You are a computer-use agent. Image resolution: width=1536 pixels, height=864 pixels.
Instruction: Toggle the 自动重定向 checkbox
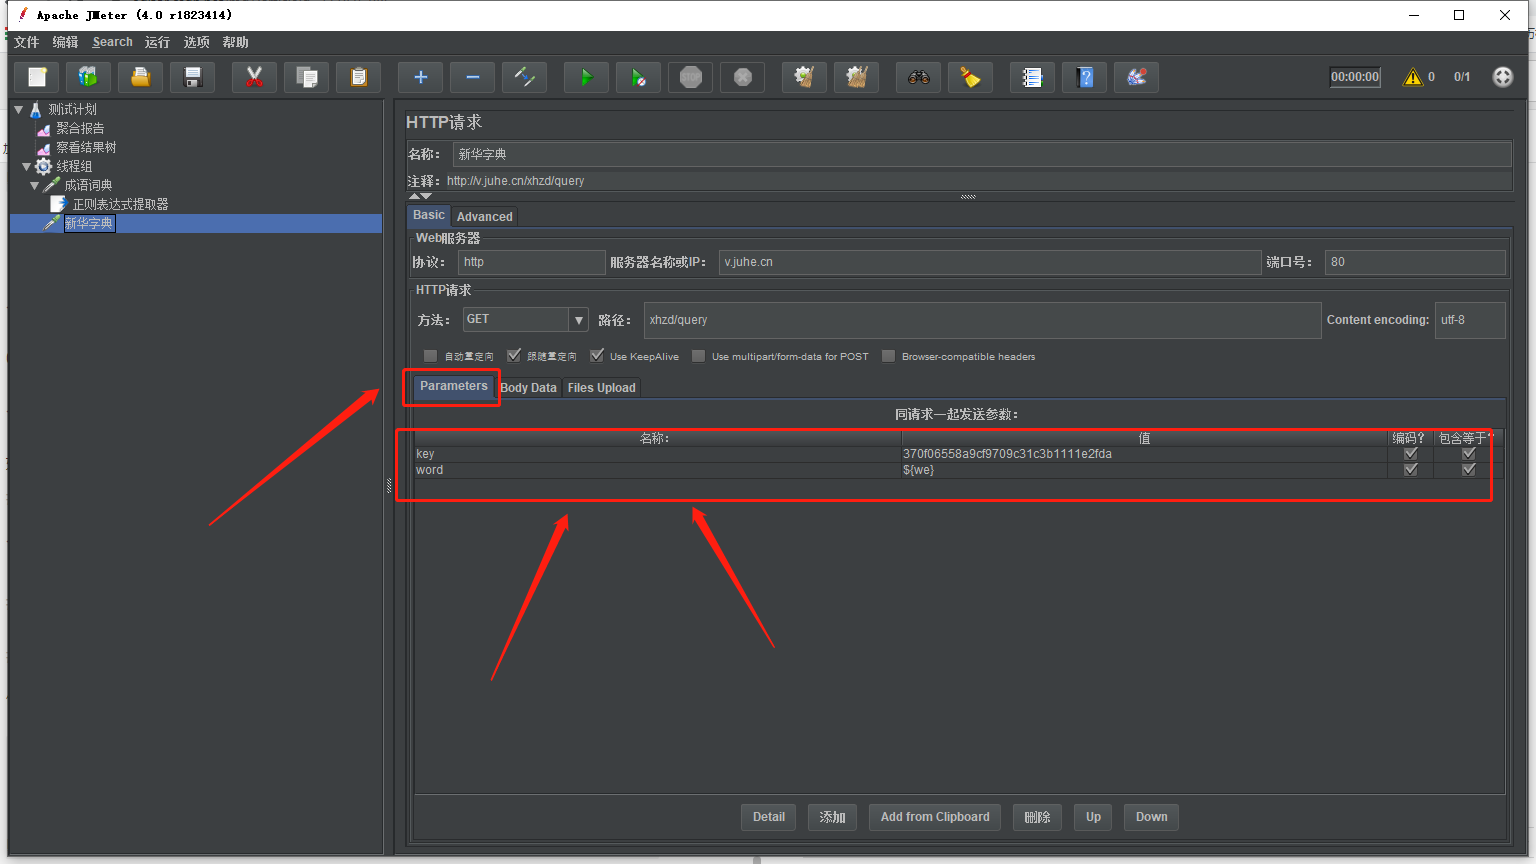point(430,356)
